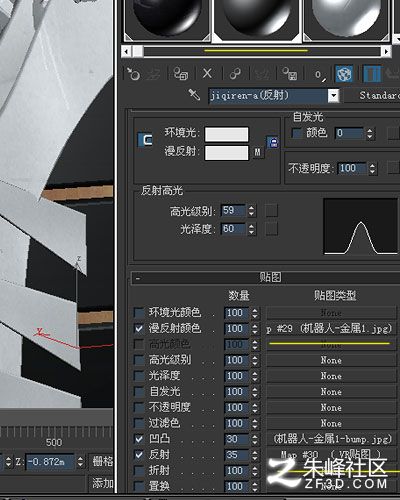Image resolution: width=400 pixels, height=500 pixels.
Task: Click the Make Unique chain icon
Action: point(235,74)
